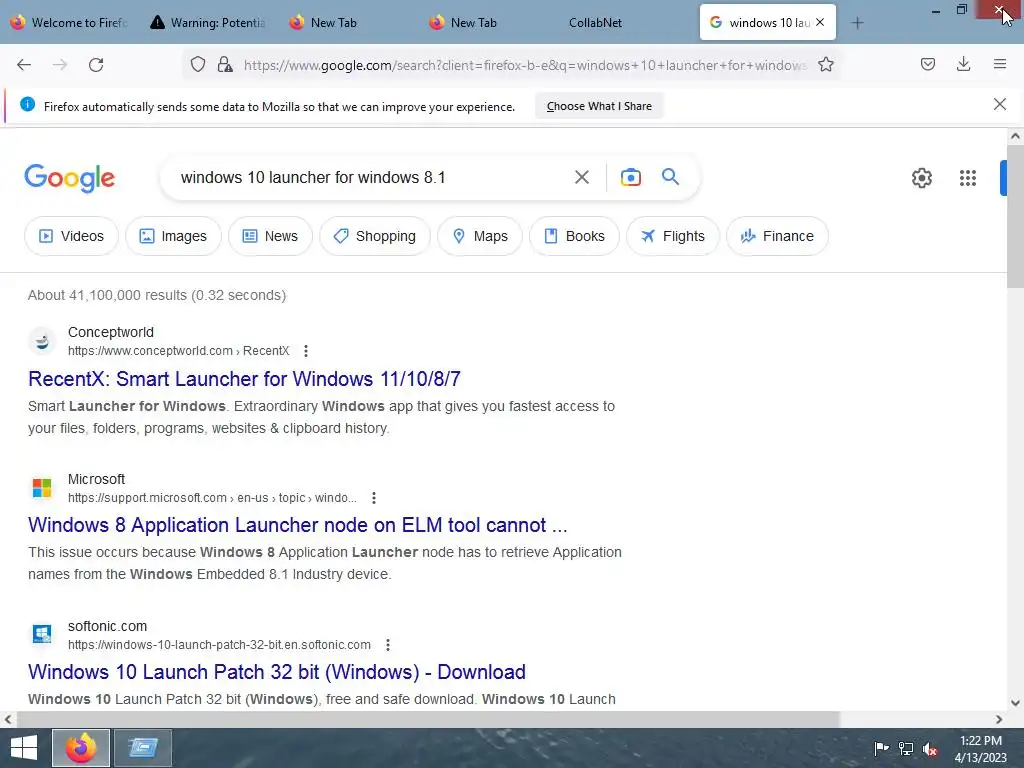1024x768 pixels.
Task: Filter results by Flights
Action: tap(673, 236)
